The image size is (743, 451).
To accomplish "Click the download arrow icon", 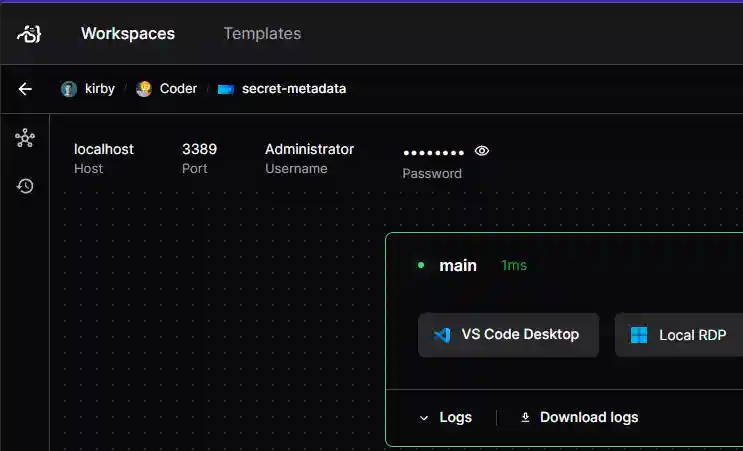I will click(525, 417).
